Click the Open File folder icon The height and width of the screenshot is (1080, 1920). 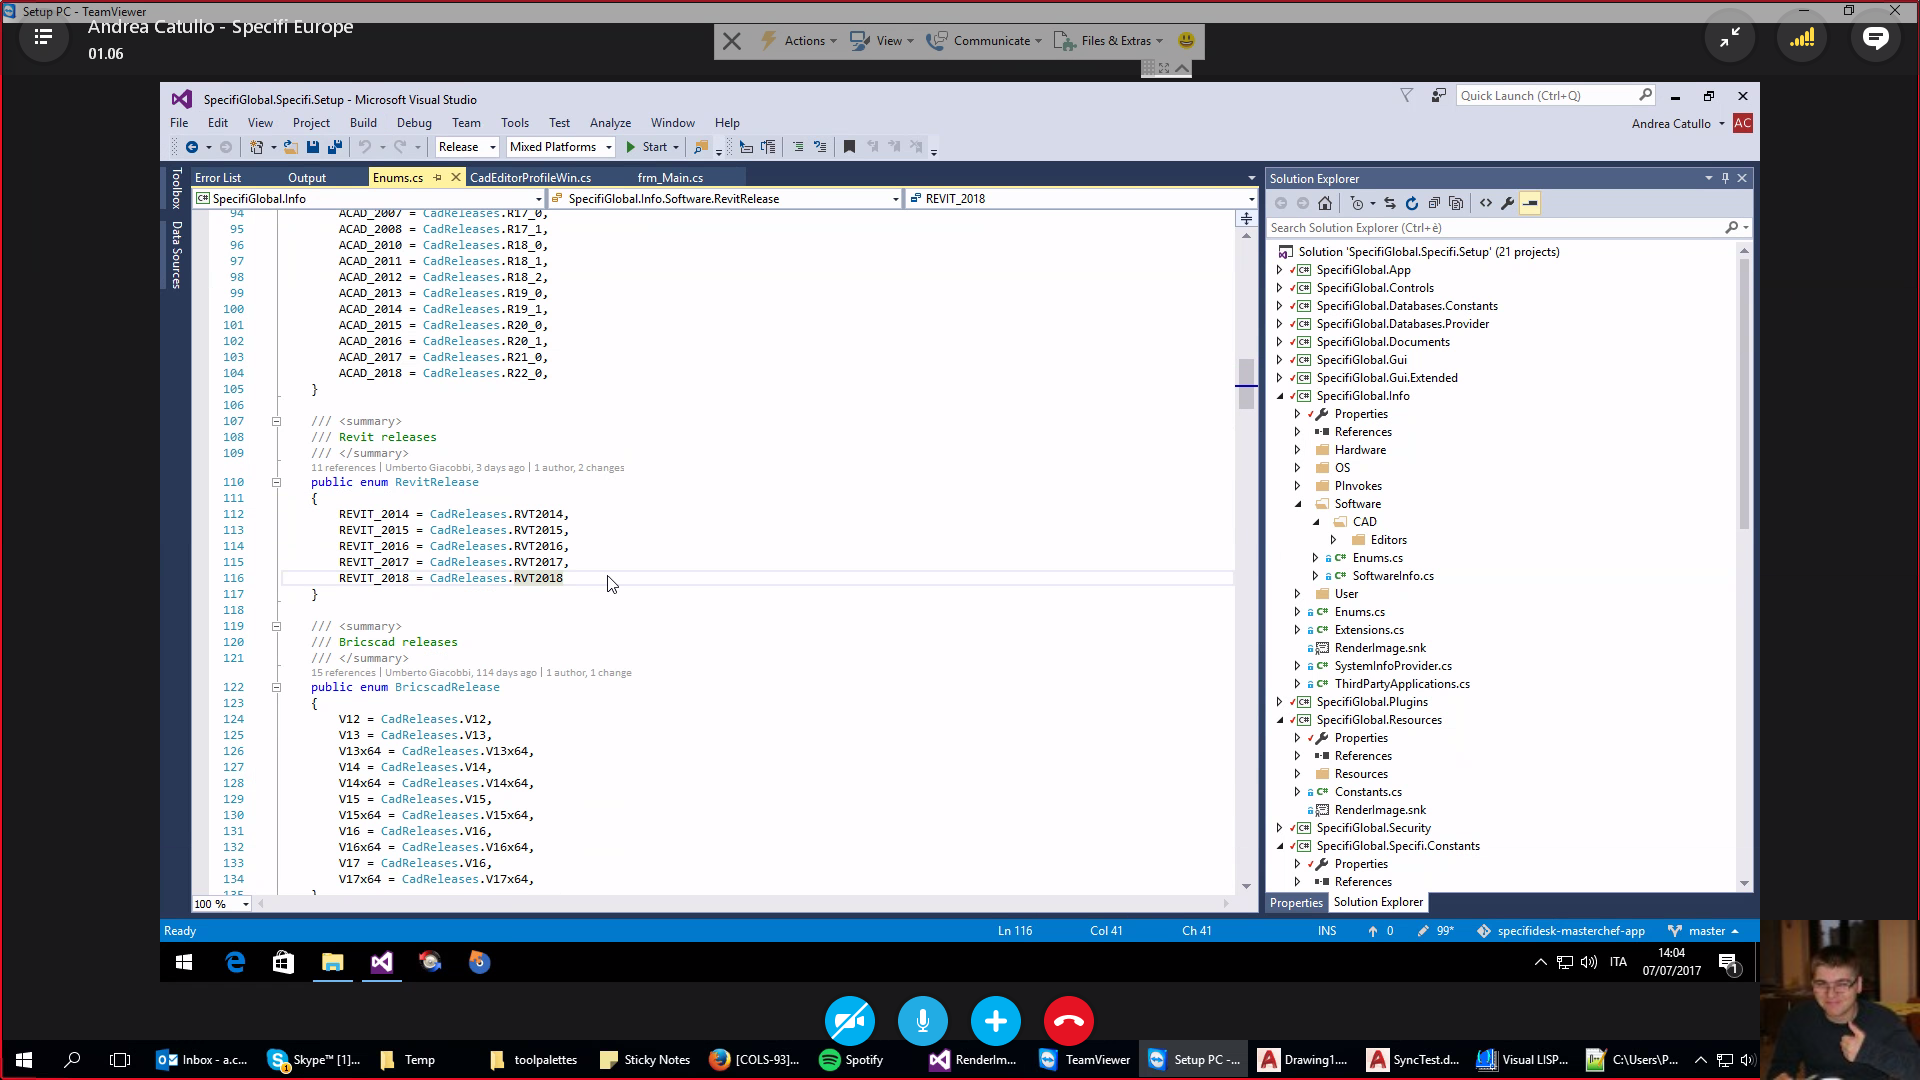(290, 147)
